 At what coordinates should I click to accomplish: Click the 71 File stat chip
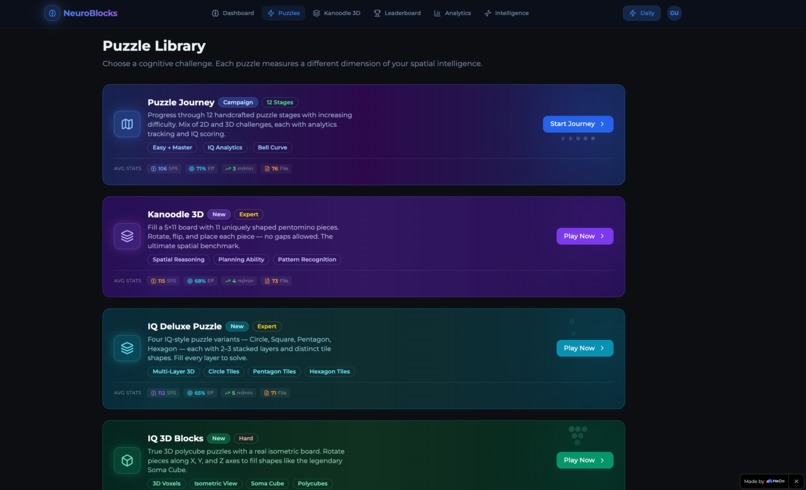click(x=275, y=393)
